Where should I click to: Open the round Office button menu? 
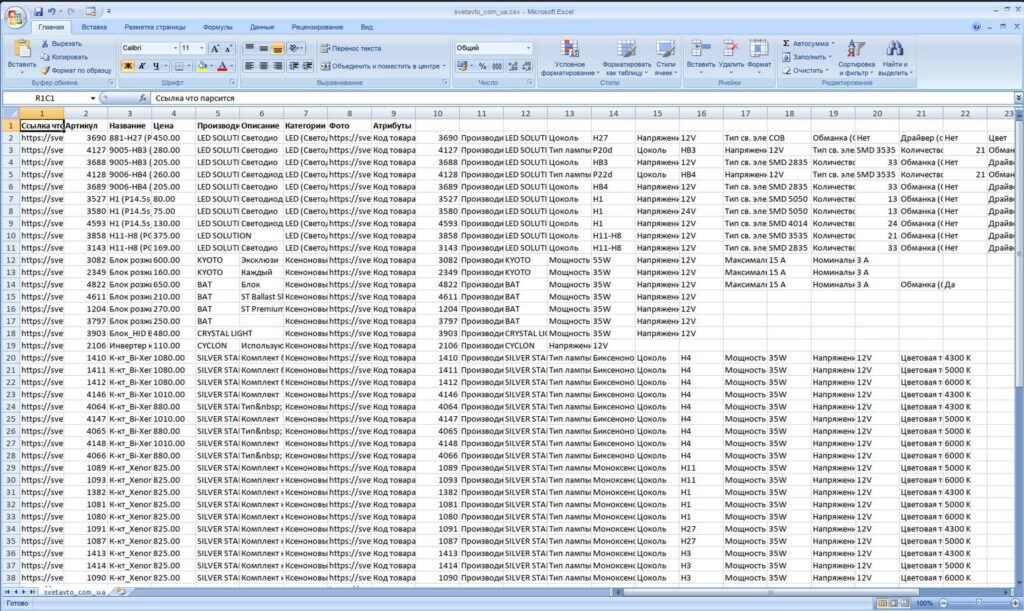[14, 16]
